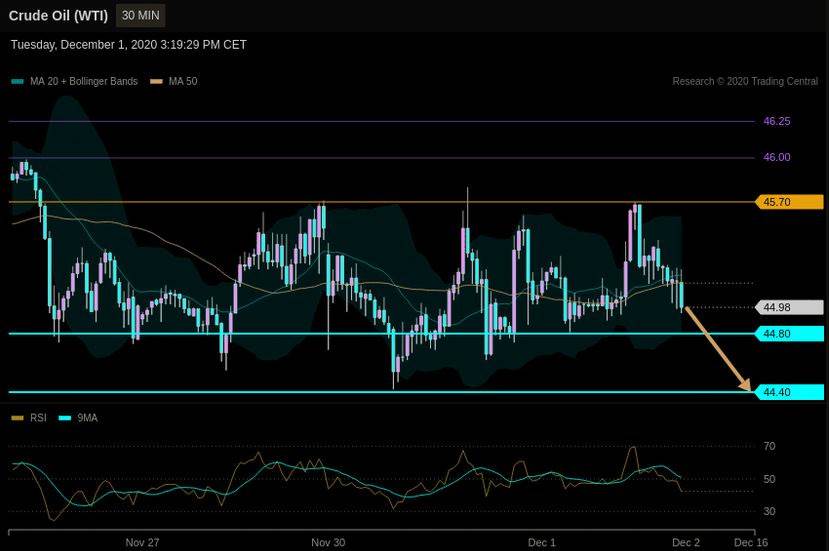Click the MA 50 legend color swatch
Screen dimensions: 829x551
156,81
